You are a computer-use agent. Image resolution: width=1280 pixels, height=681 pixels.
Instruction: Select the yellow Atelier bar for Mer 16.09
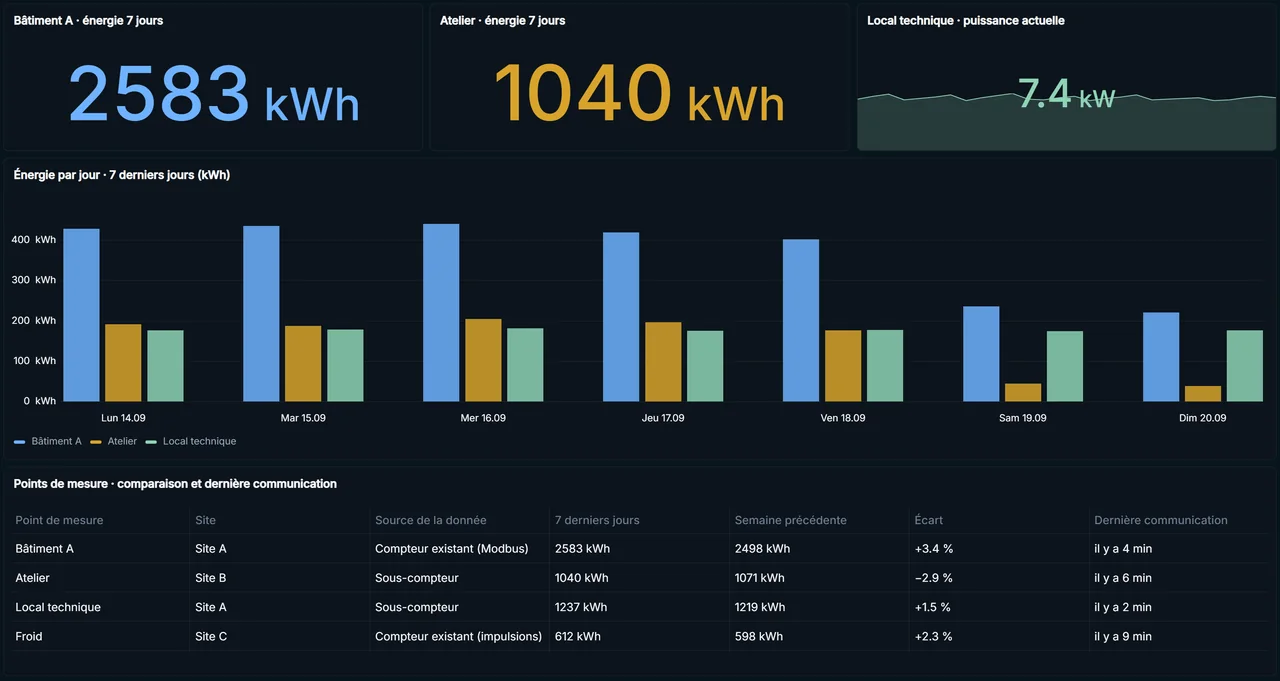click(483, 360)
